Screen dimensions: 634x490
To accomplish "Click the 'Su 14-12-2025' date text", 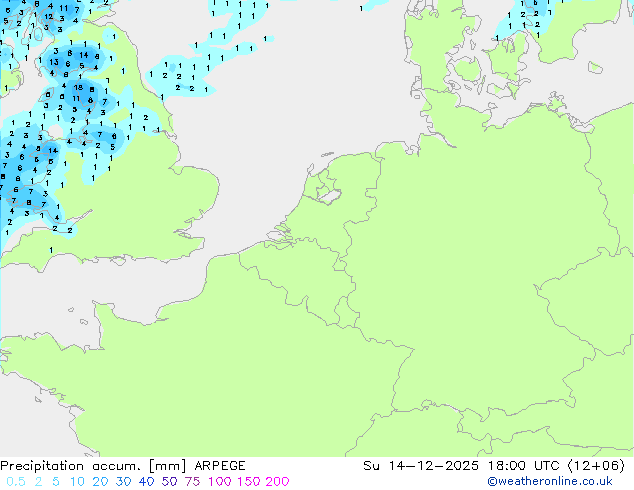I will pyautogui.click(x=421, y=466).
